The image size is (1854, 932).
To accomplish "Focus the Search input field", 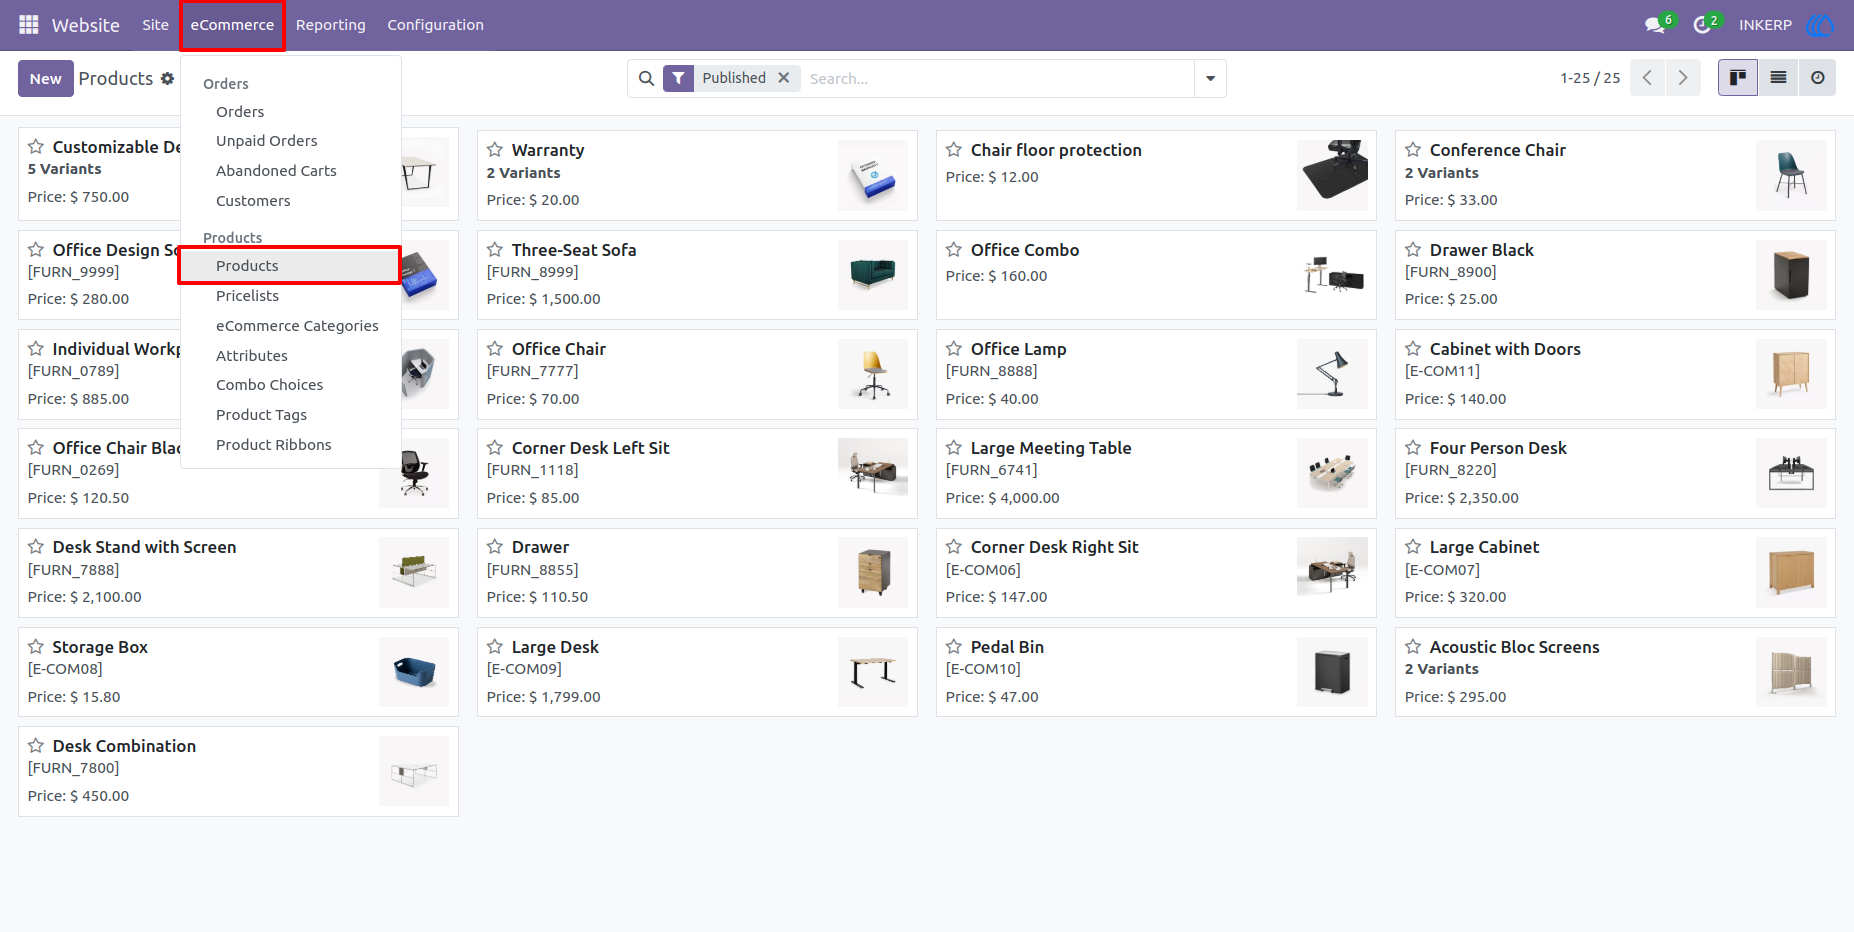I will [998, 78].
